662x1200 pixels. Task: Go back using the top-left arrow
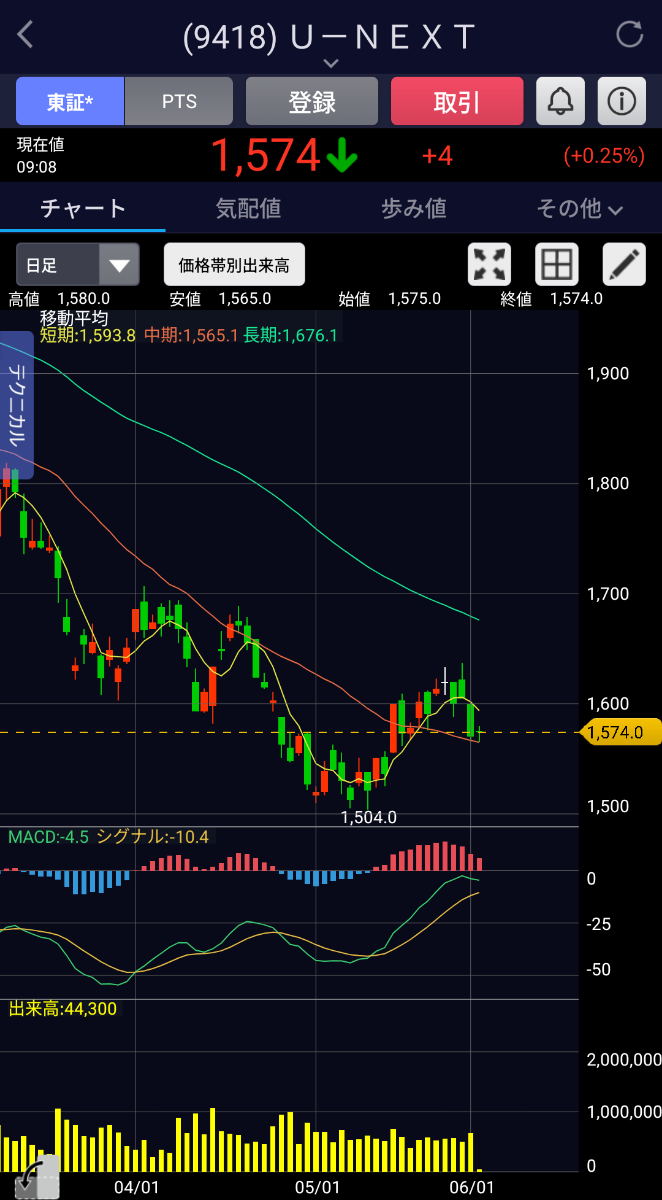(26, 35)
